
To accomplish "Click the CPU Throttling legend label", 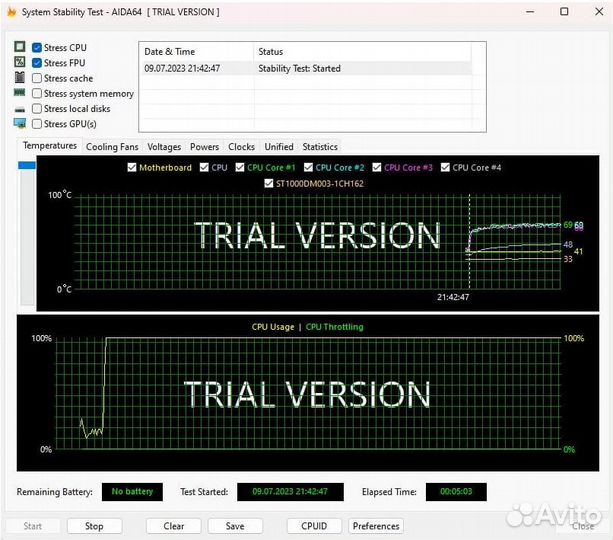I will [x=334, y=327].
